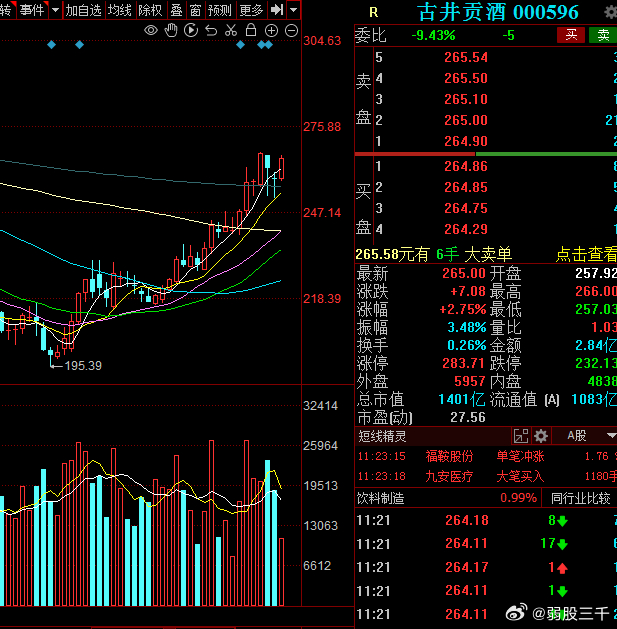Open the 短线精灵 settings gear
617x629 pixels.
tap(541, 436)
